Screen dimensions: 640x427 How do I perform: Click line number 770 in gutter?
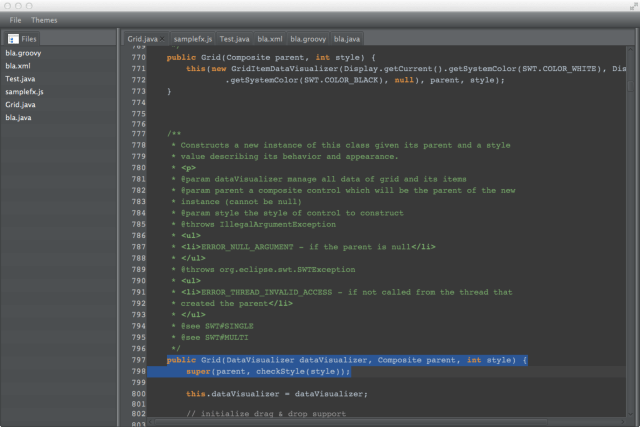tap(138, 58)
